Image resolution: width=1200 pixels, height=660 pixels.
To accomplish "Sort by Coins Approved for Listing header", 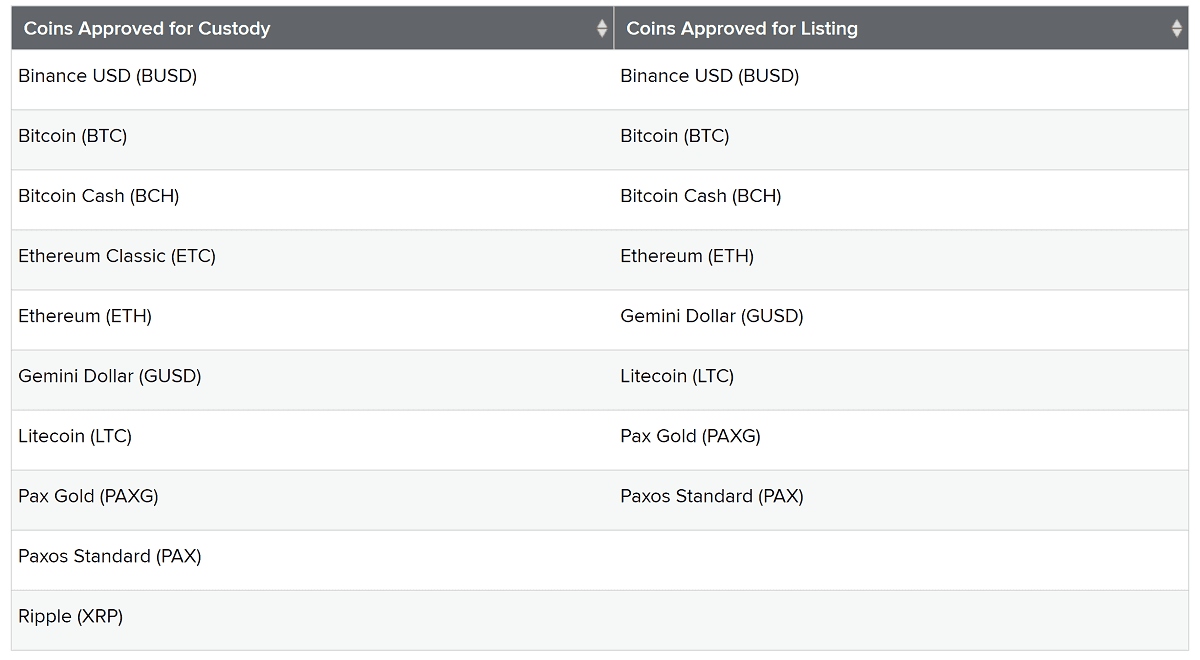I will coord(742,28).
